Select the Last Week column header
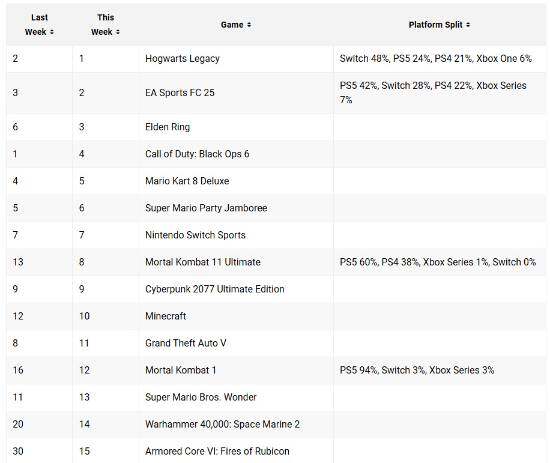Screen dimensions: 550x463 click(39, 25)
